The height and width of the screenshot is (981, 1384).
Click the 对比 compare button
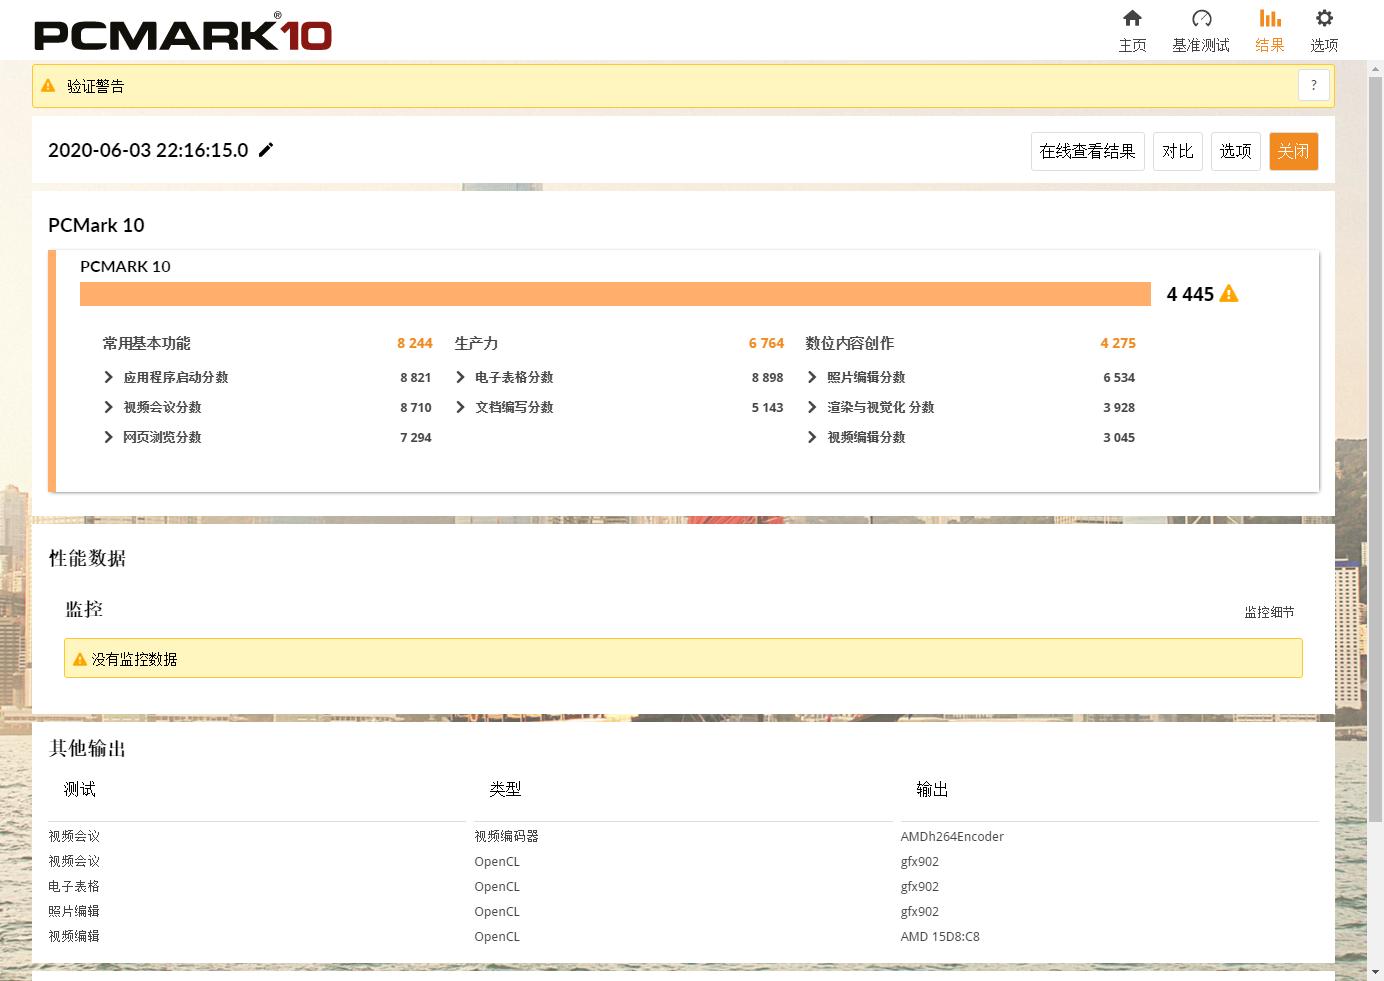coord(1177,151)
